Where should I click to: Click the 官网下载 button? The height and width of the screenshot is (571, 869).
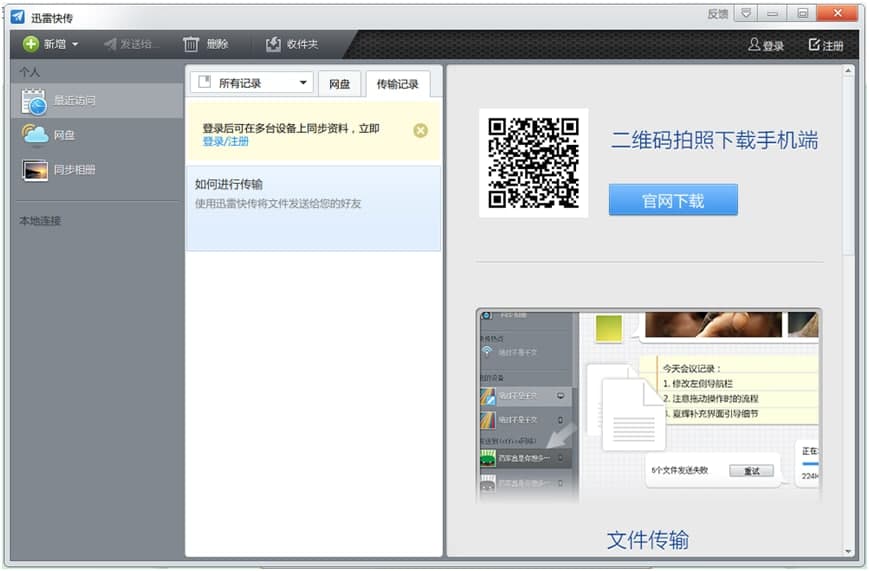[673, 200]
